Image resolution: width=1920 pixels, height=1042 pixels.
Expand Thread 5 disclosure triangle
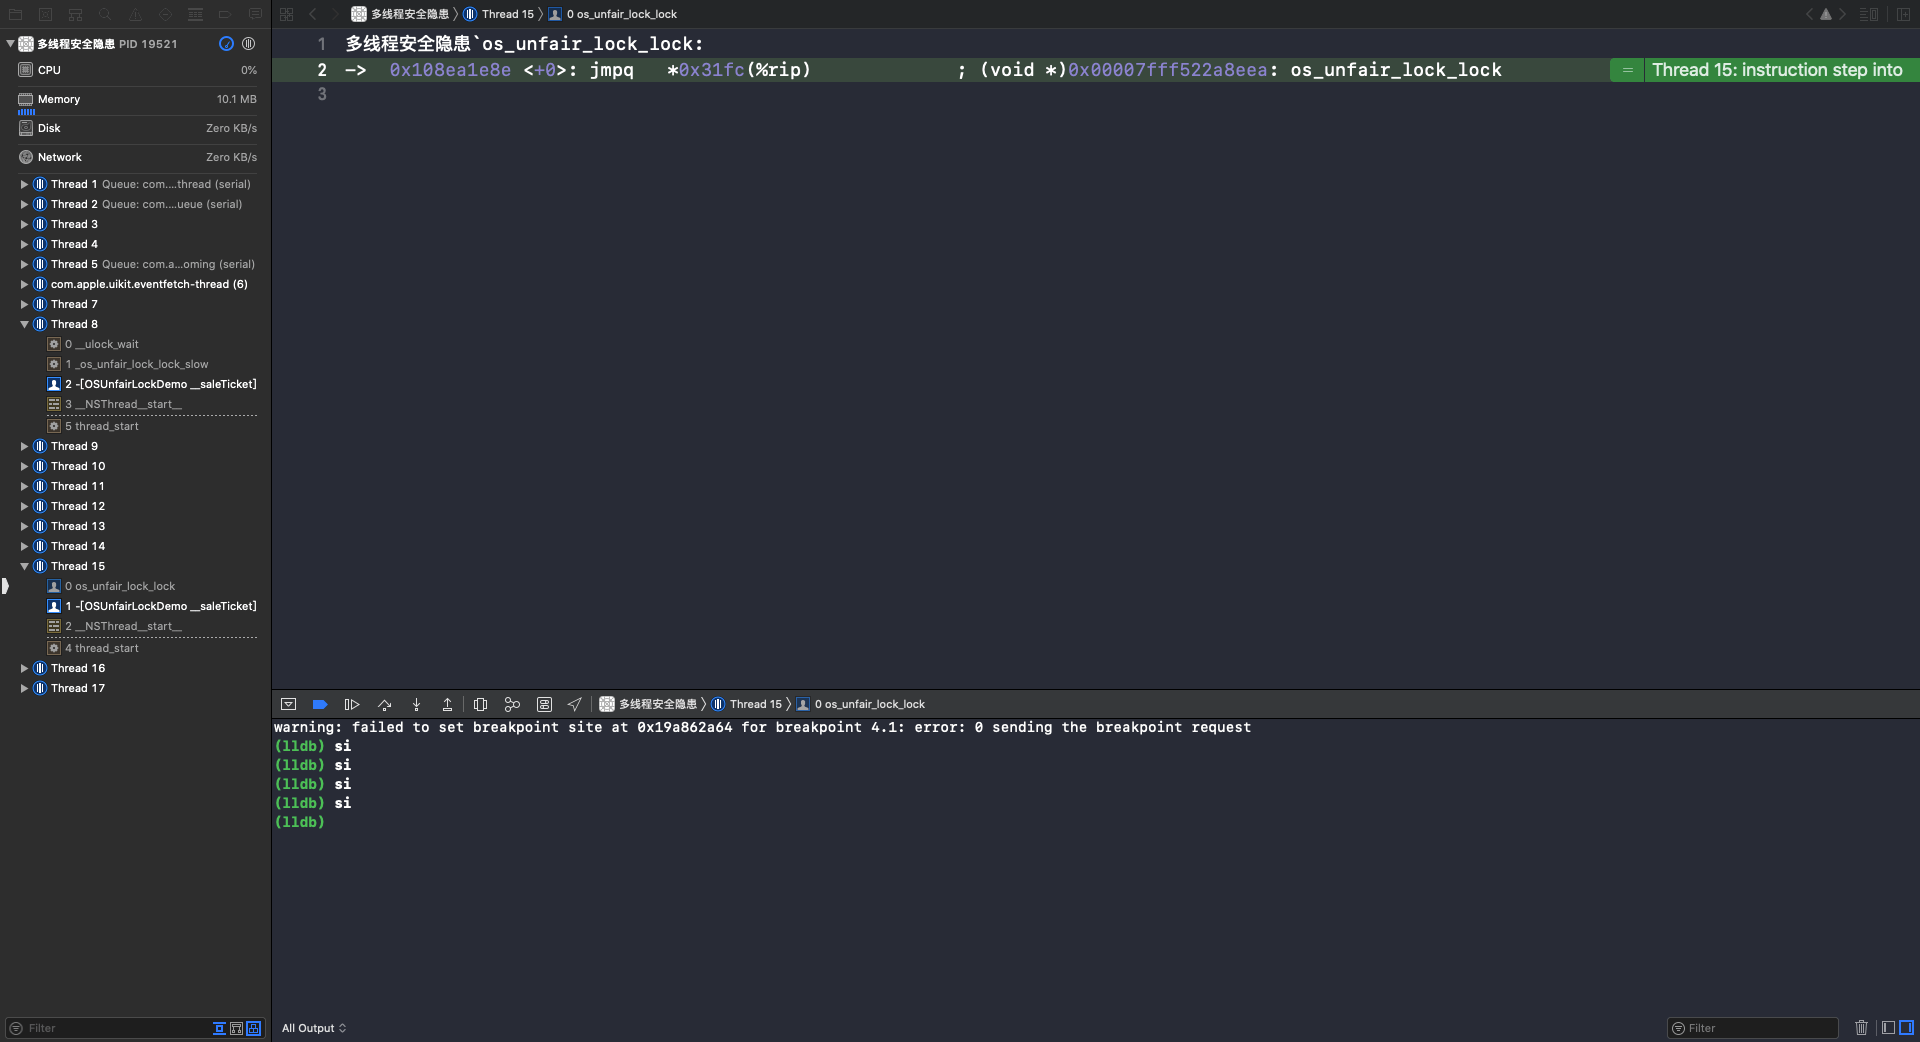point(24,264)
